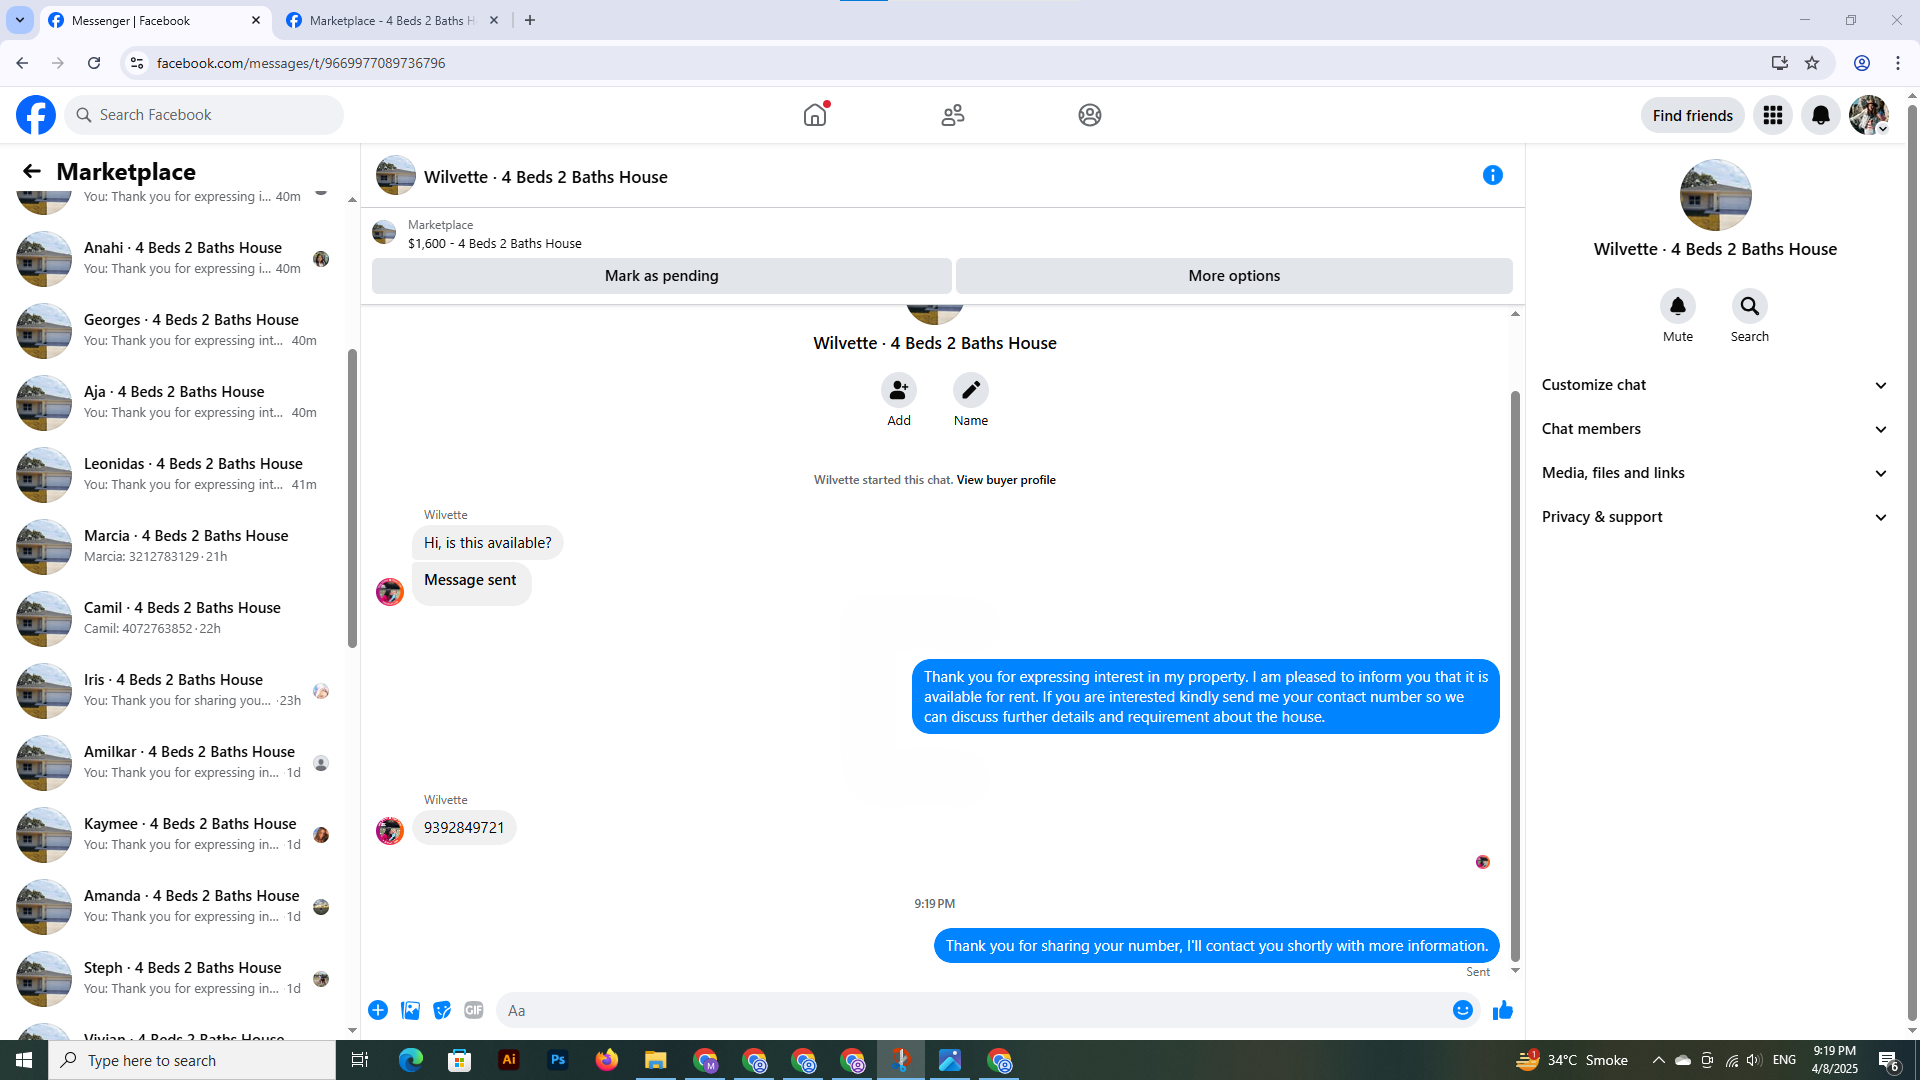Image resolution: width=1920 pixels, height=1080 pixels.
Task: Click the GIF icon below the chat
Action: [474, 1011]
